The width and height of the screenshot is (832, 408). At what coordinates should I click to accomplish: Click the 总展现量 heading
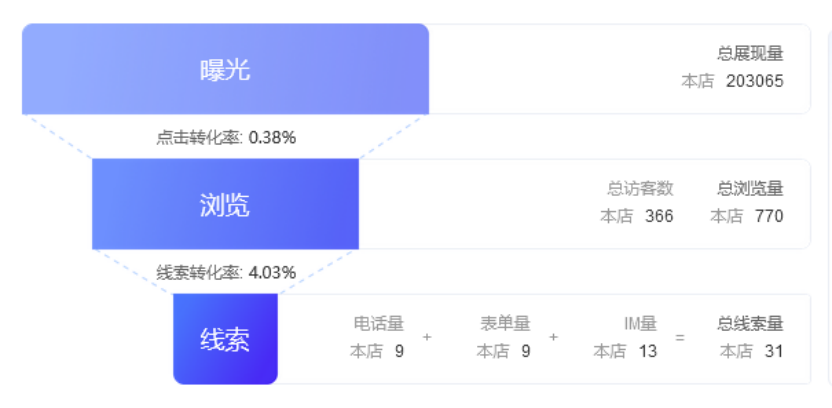[750, 54]
